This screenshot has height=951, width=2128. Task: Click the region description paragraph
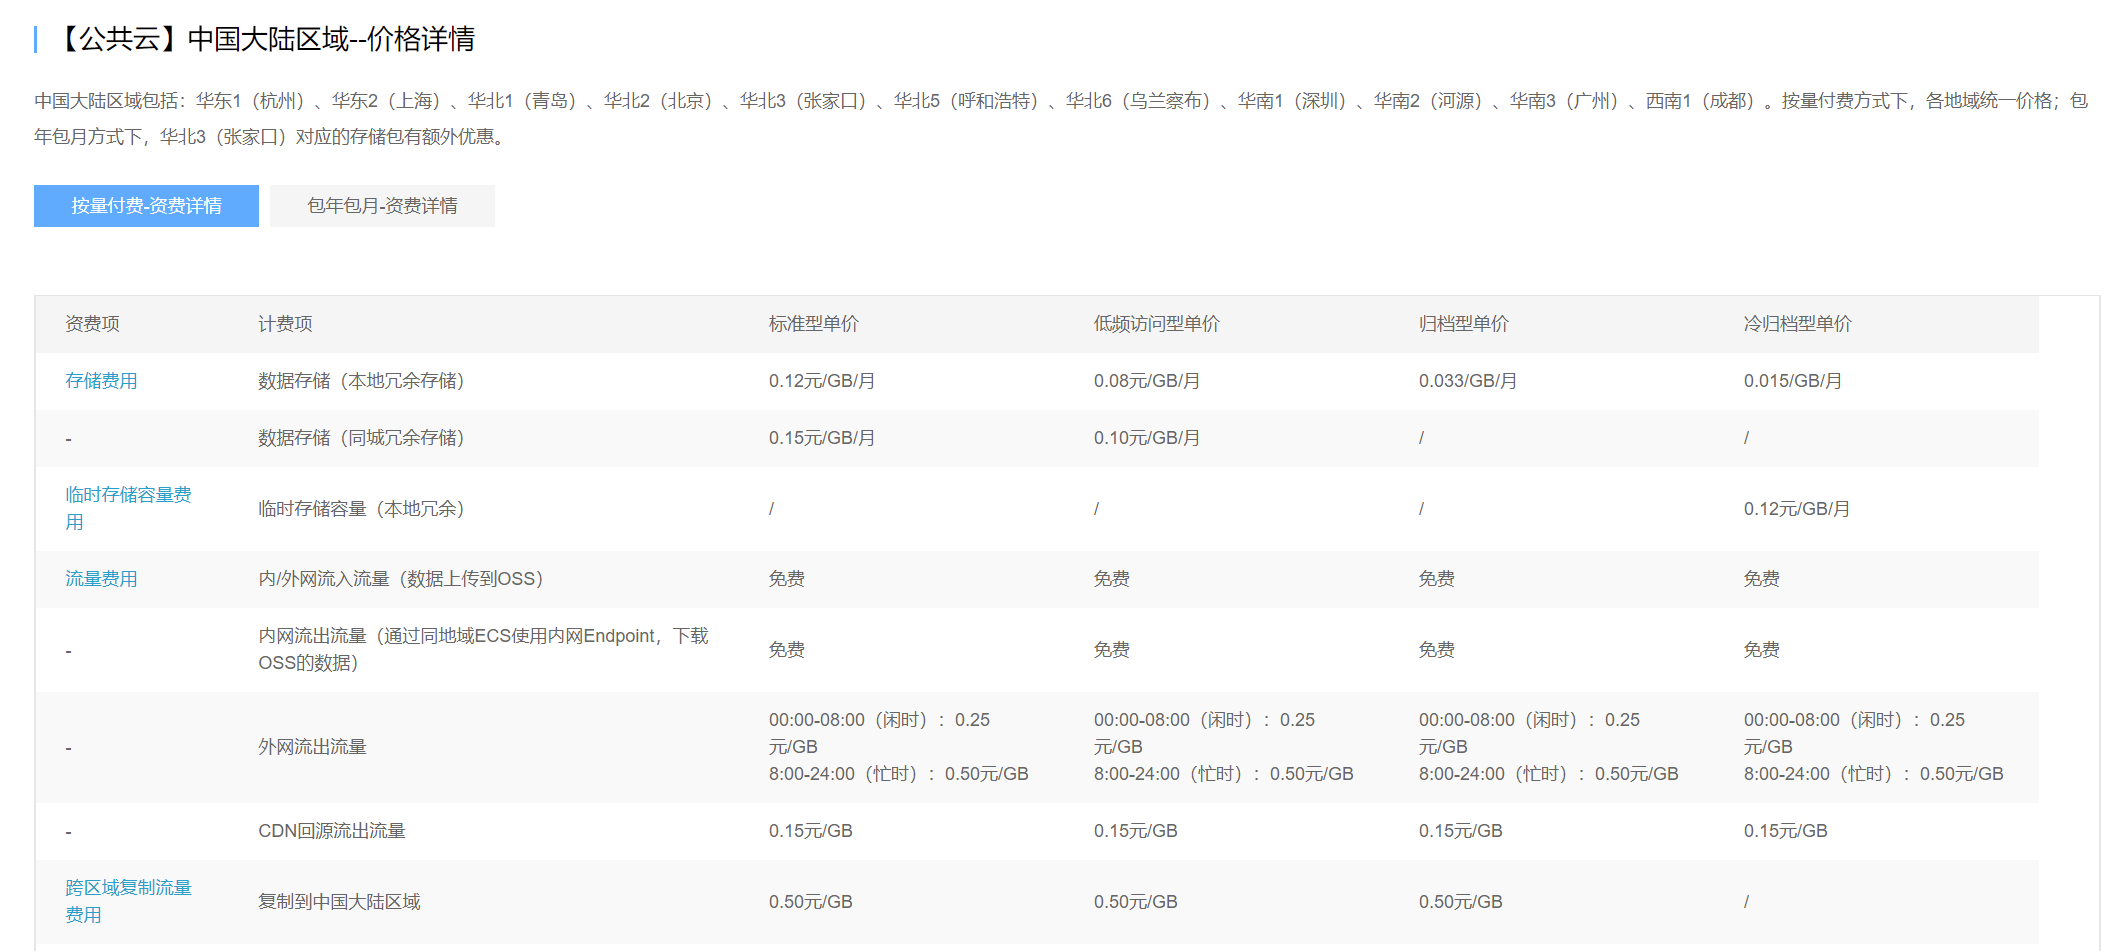[x=1061, y=118]
